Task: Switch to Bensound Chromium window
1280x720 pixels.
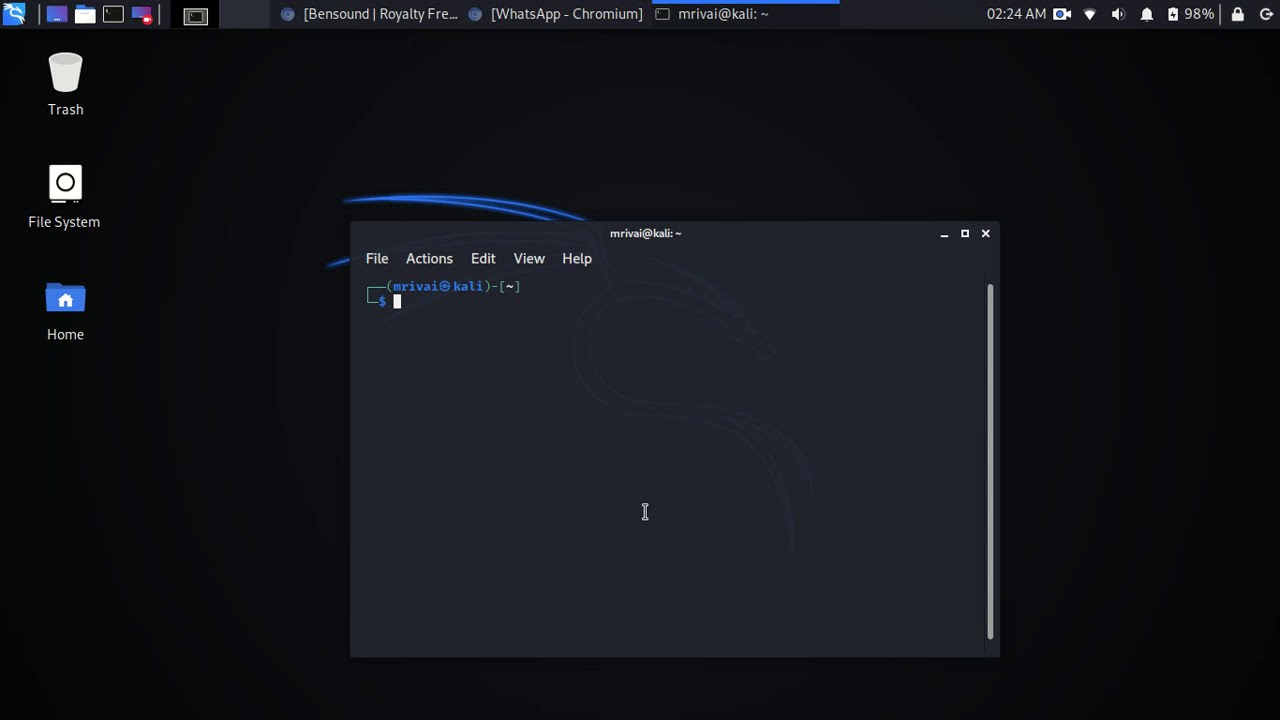Action: [369, 14]
